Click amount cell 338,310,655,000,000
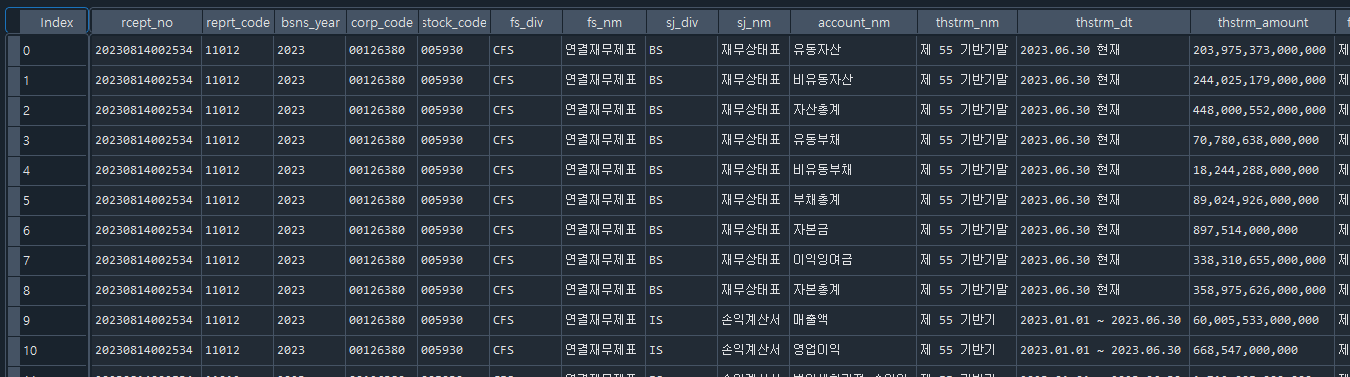 pyautogui.click(x=1263, y=260)
